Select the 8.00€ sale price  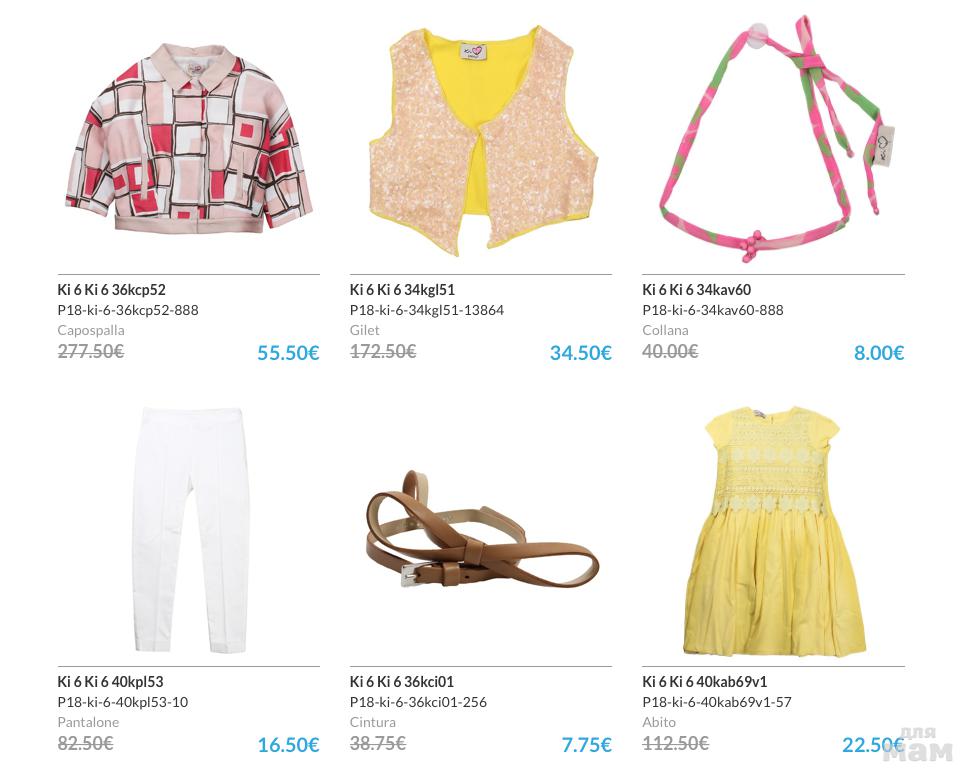point(879,353)
